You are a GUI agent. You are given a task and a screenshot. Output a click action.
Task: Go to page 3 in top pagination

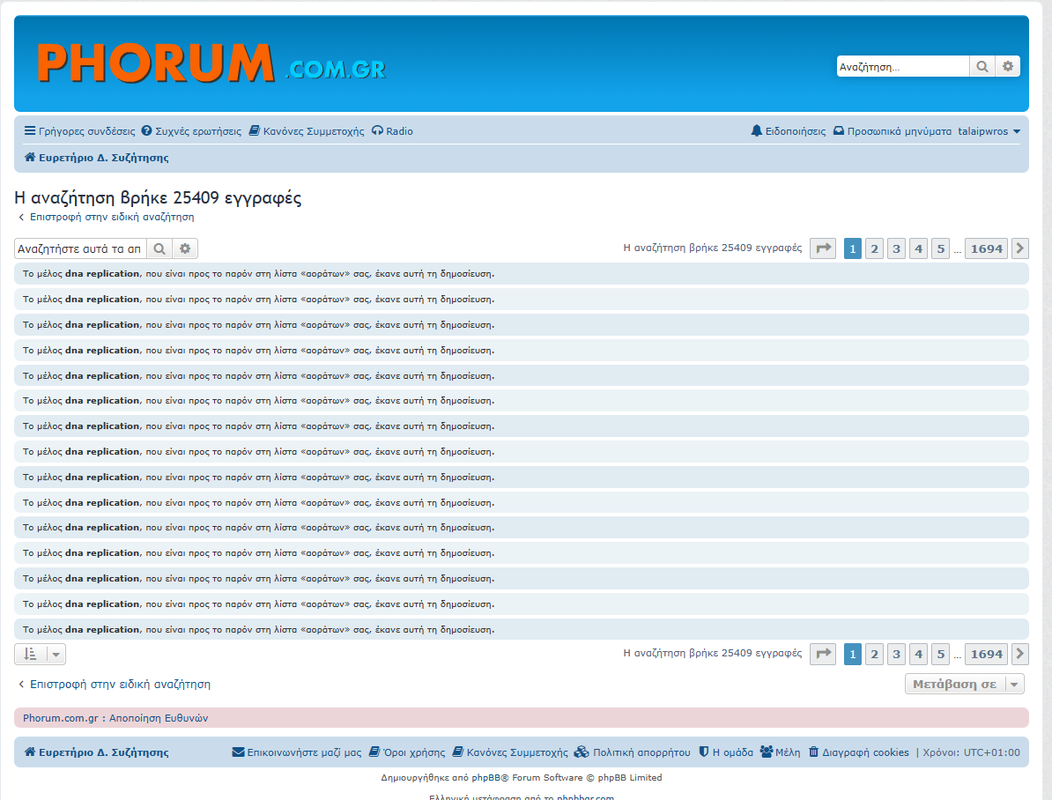pos(896,248)
